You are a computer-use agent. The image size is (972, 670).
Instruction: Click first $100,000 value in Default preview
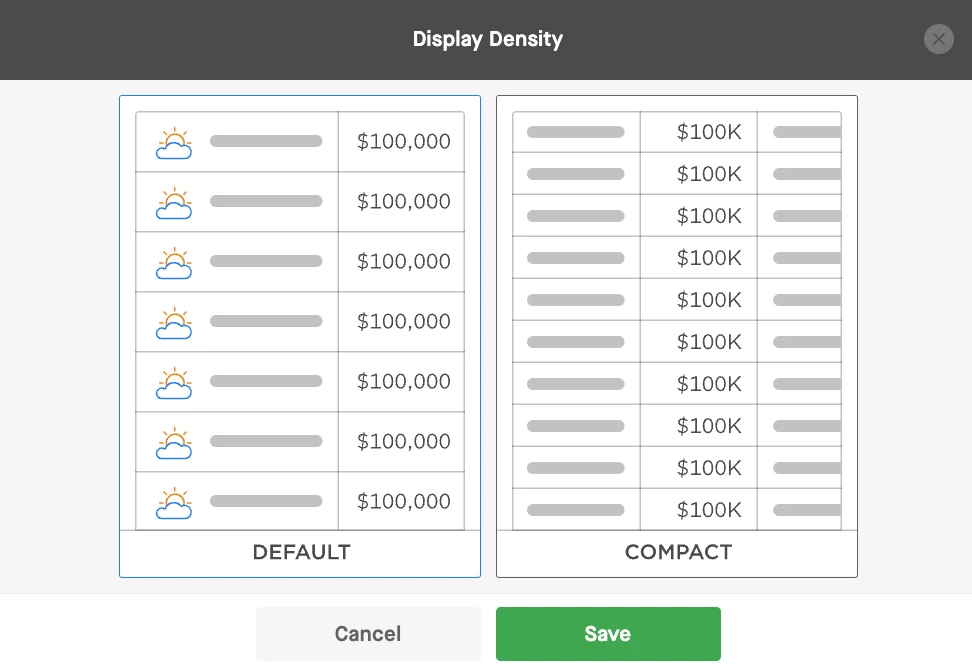[404, 141]
